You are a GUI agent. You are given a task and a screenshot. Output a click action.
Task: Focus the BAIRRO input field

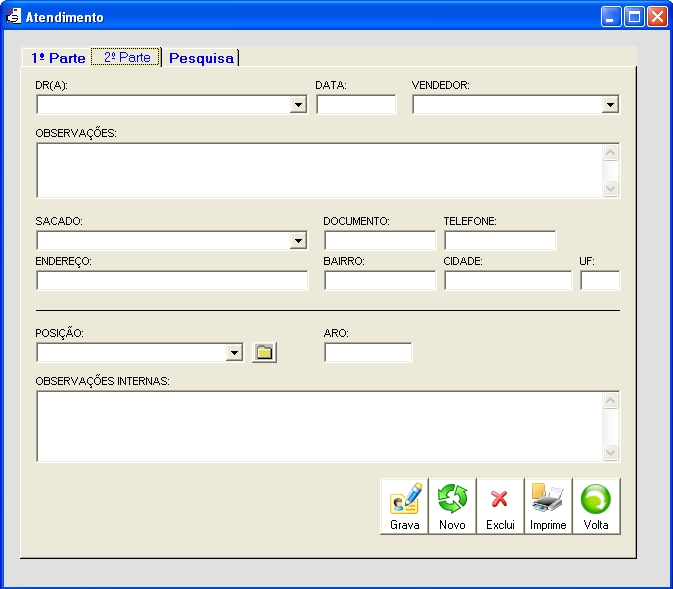click(380, 280)
